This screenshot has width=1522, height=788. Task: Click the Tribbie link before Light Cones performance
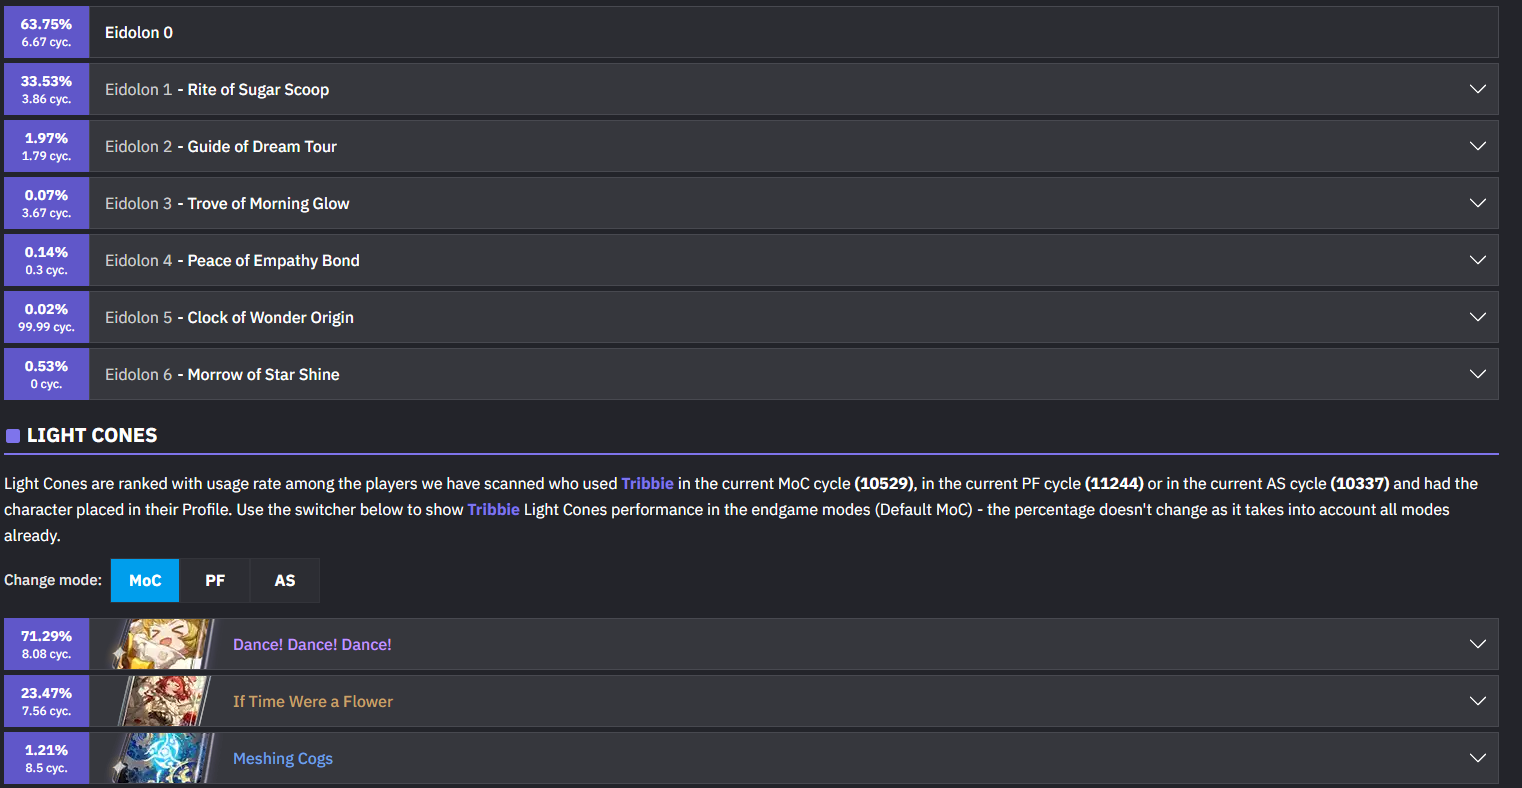[493, 509]
